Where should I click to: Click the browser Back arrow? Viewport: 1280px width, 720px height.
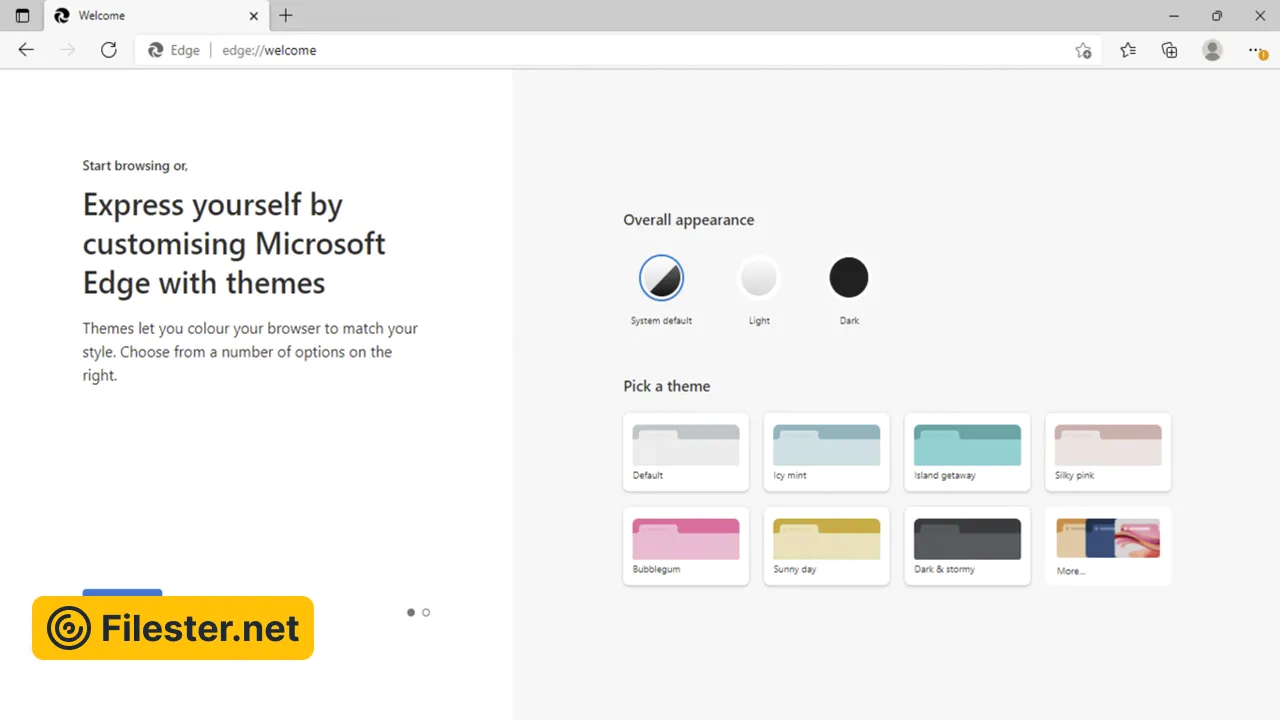(x=26, y=50)
